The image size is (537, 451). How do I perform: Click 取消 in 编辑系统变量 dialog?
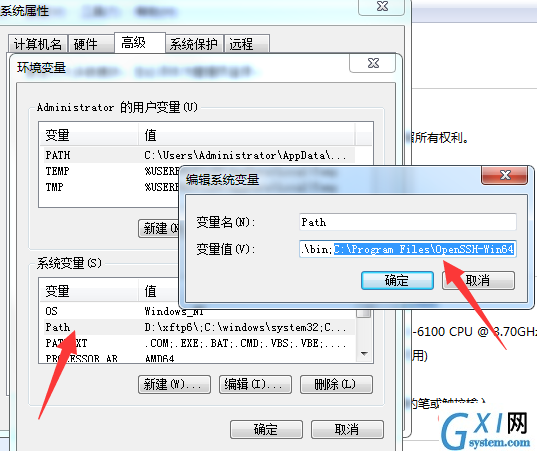[x=478, y=280]
